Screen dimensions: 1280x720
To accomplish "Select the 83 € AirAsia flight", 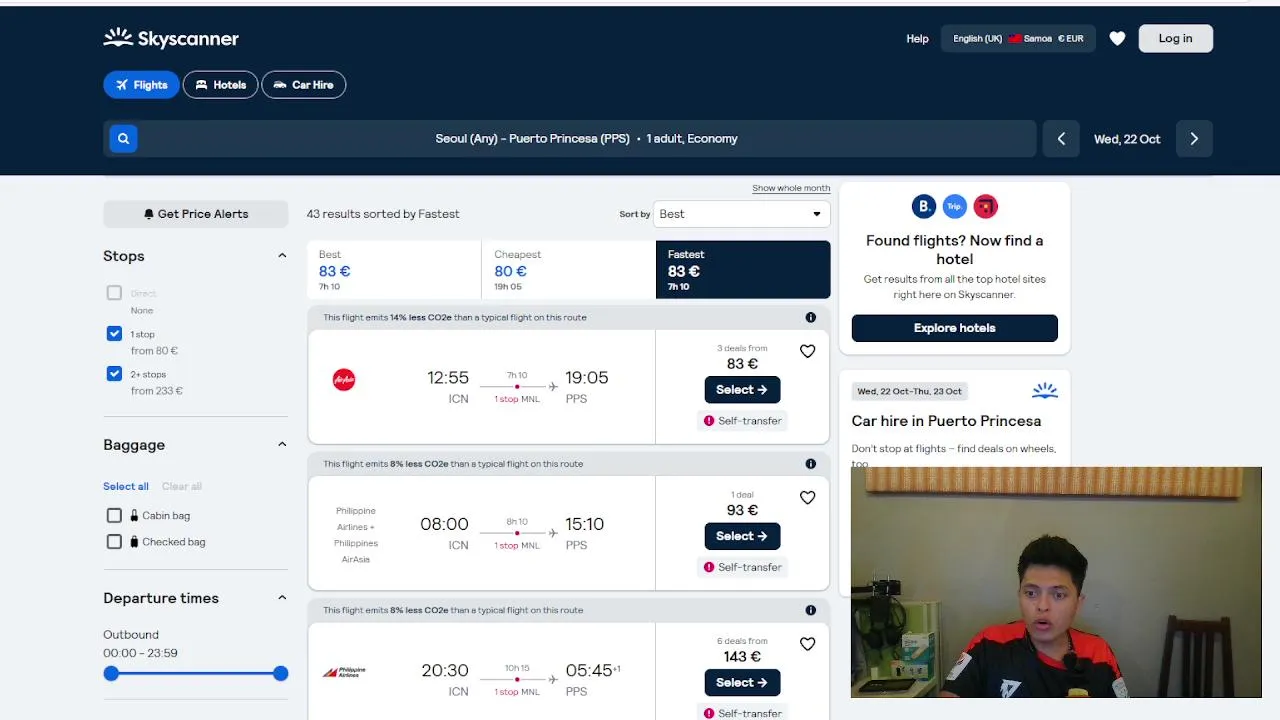I will tap(742, 389).
